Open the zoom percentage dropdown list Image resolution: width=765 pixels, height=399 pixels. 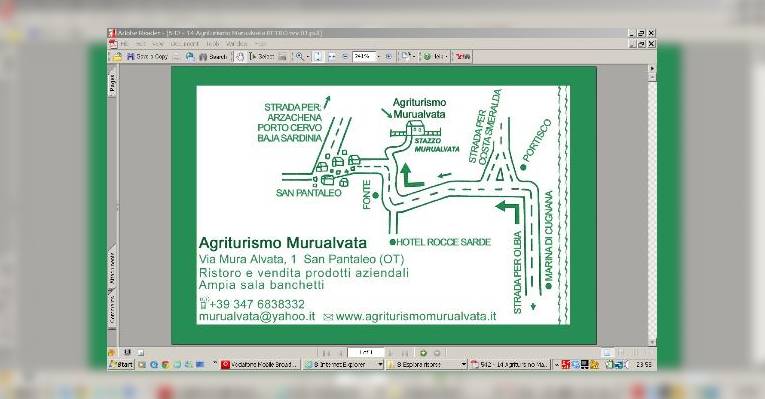click(378, 57)
